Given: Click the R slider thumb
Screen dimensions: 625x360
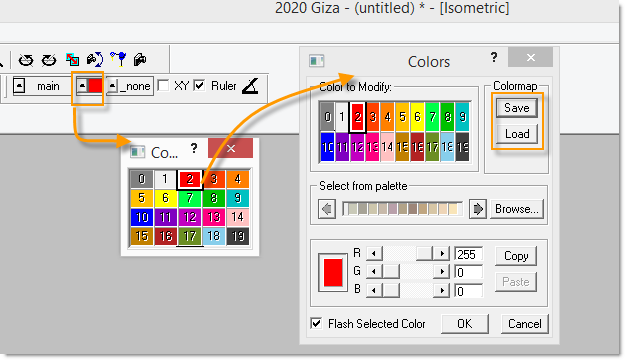Looking at the screenshot, I should (425, 254).
